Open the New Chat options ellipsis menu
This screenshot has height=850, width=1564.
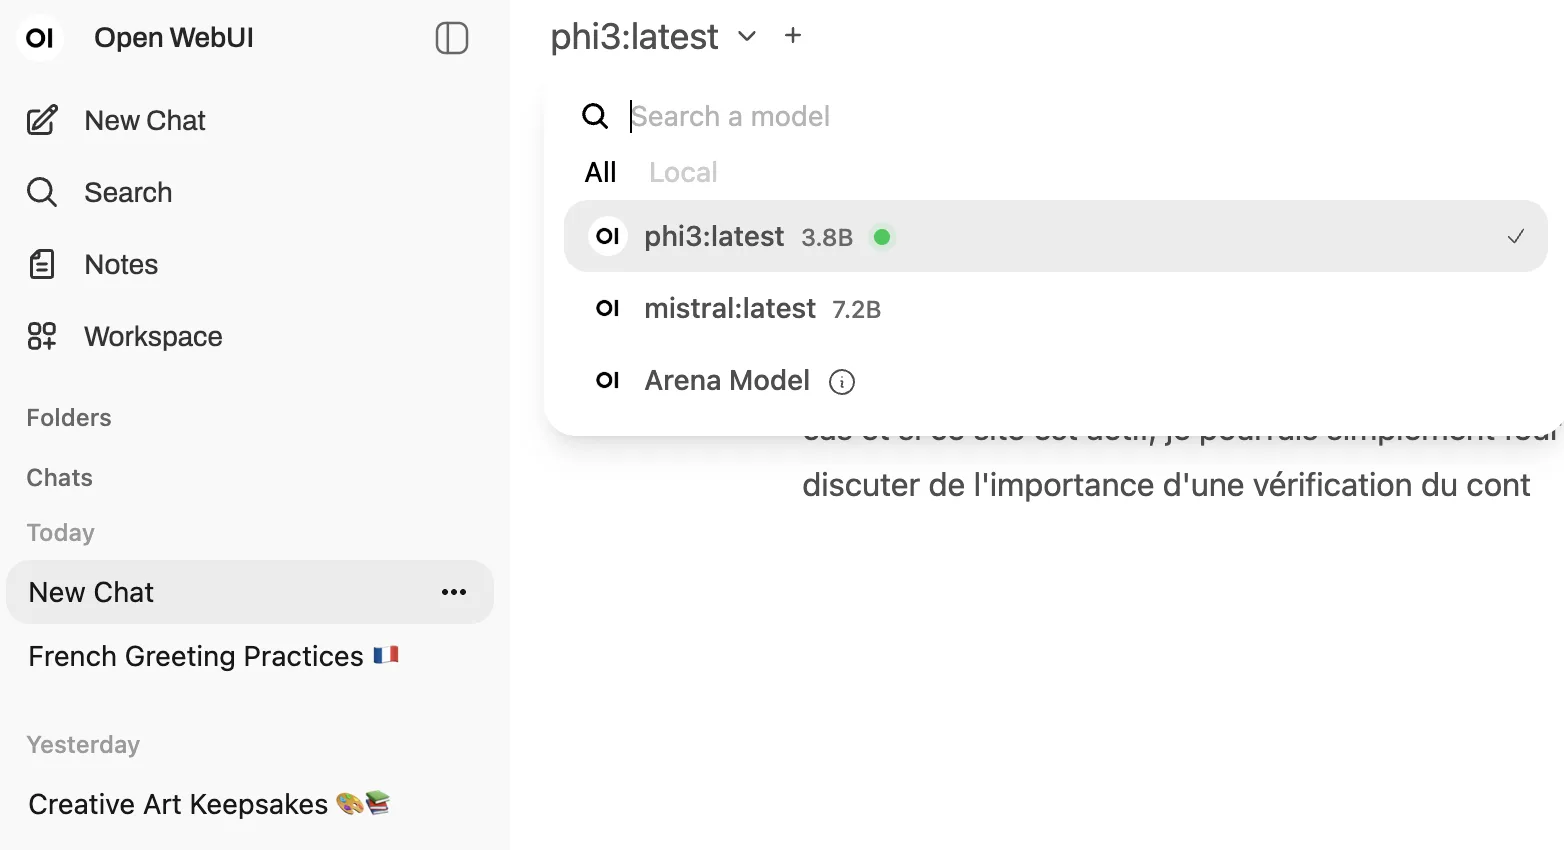(x=454, y=593)
